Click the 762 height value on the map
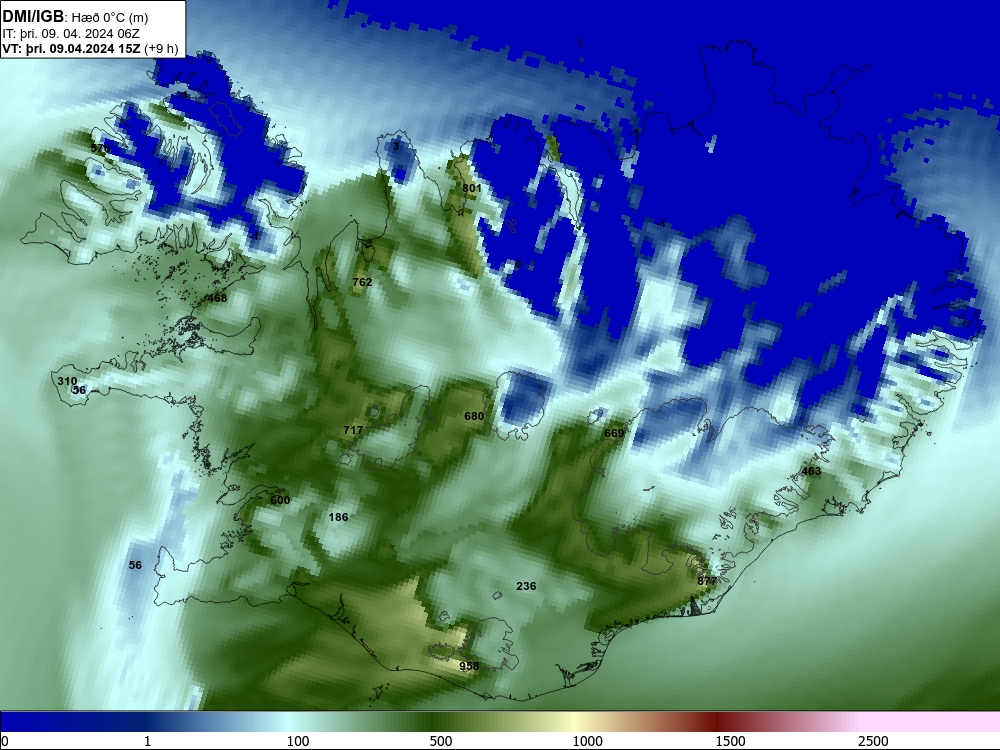The image size is (1000, 750). (x=362, y=282)
